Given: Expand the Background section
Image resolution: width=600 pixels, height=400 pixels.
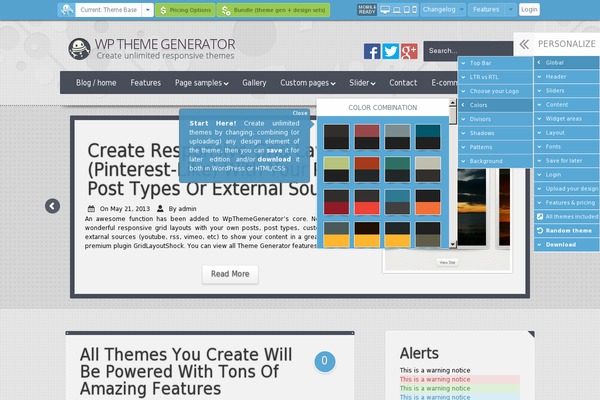Looking at the screenshot, I should point(495,161).
